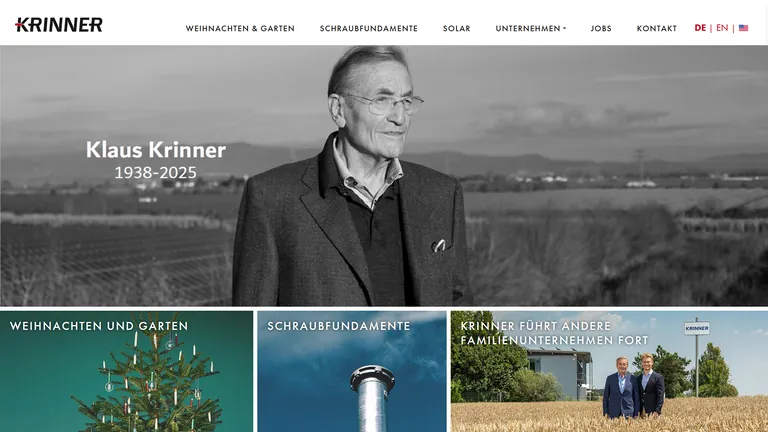Switch language to EN
768x432 pixels.
pos(722,28)
